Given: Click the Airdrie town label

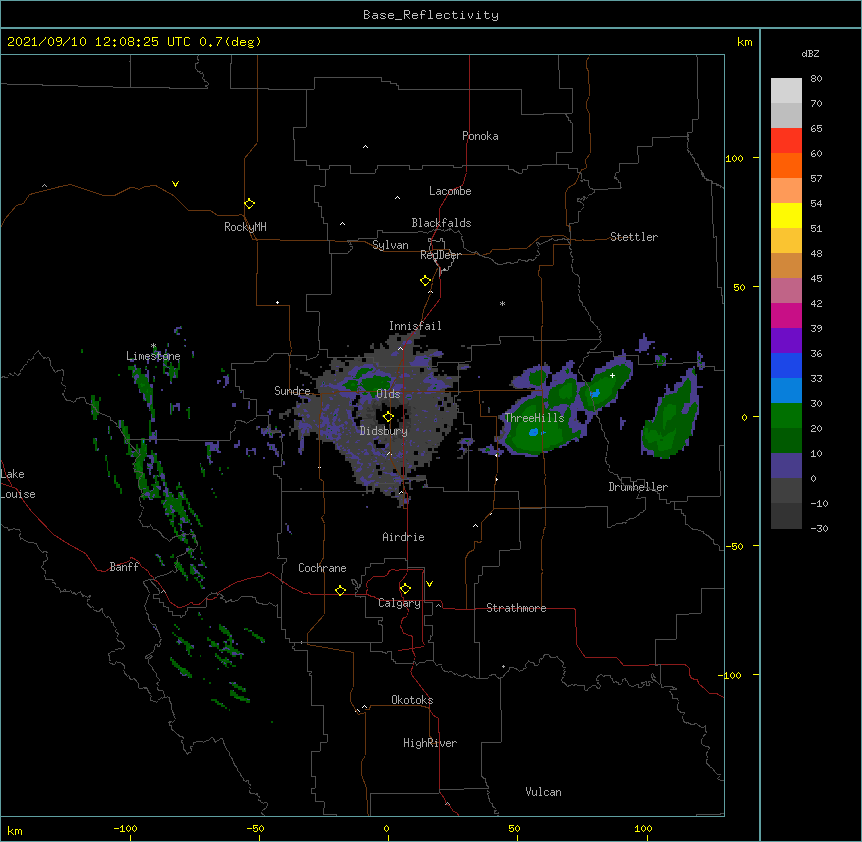Looking at the screenshot, I should tap(403, 537).
